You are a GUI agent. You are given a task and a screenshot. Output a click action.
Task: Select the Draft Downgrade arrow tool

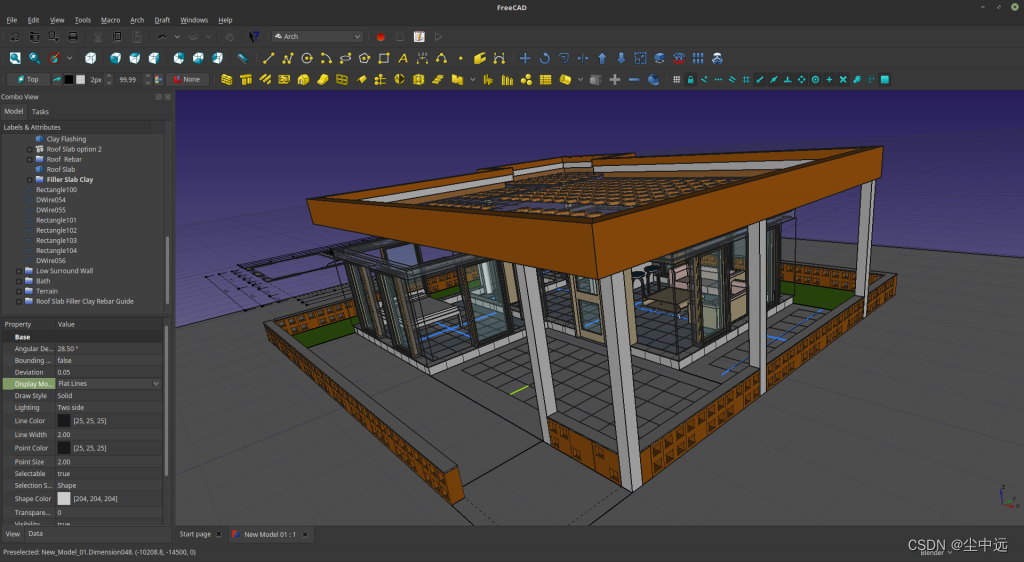tap(621, 58)
